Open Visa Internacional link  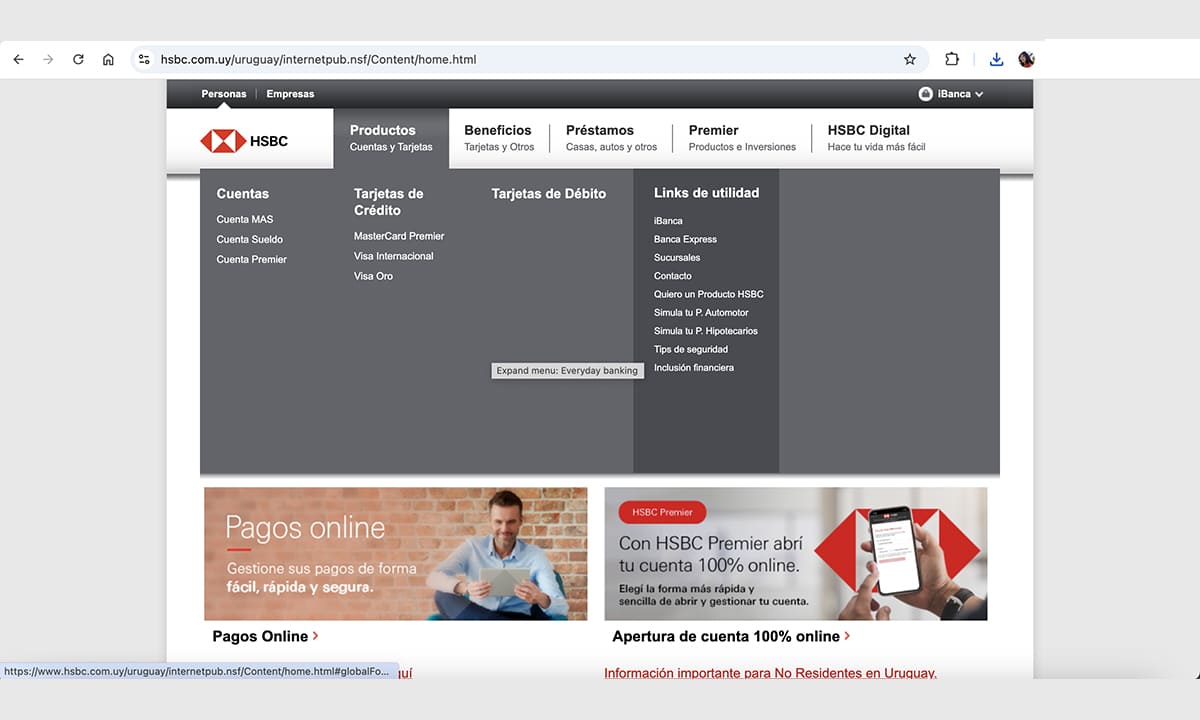click(x=394, y=256)
